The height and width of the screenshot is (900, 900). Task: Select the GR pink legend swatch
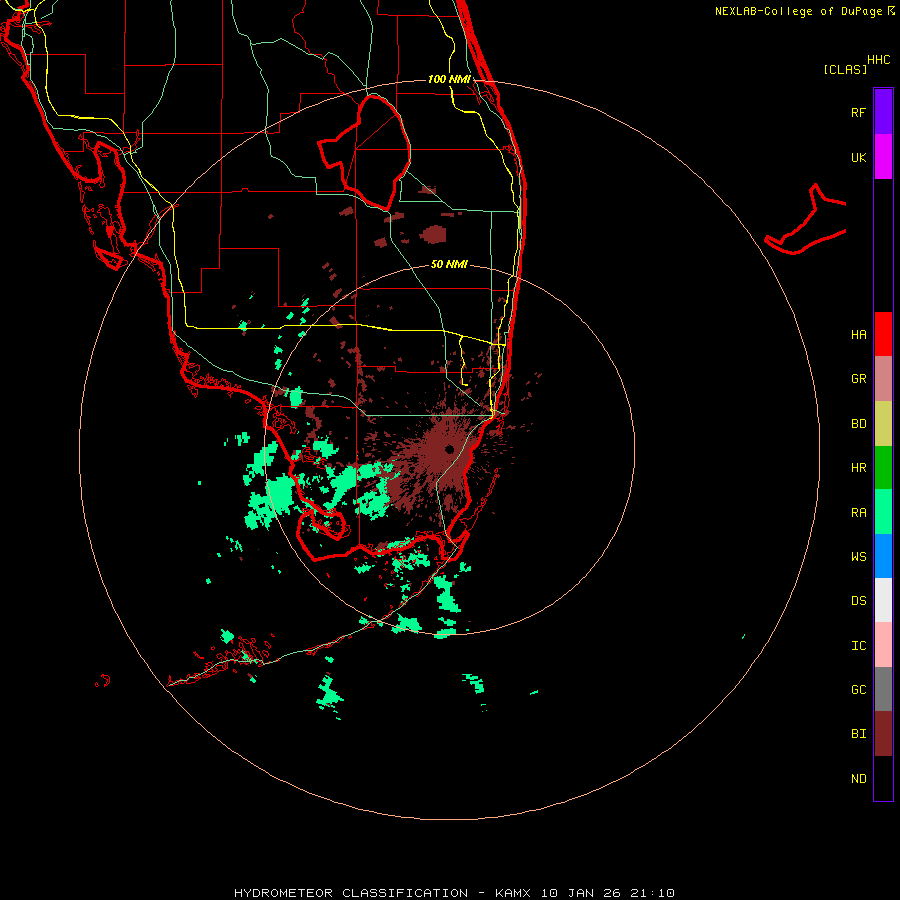[883, 379]
